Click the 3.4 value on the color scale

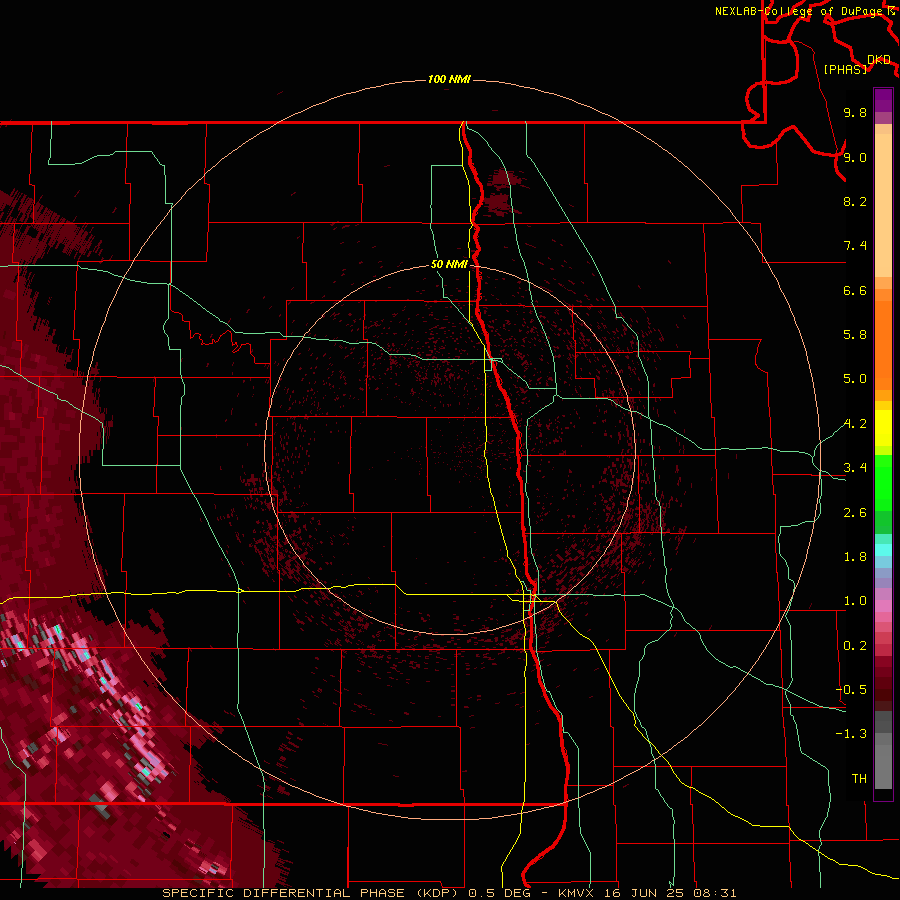[x=855, y=468]
